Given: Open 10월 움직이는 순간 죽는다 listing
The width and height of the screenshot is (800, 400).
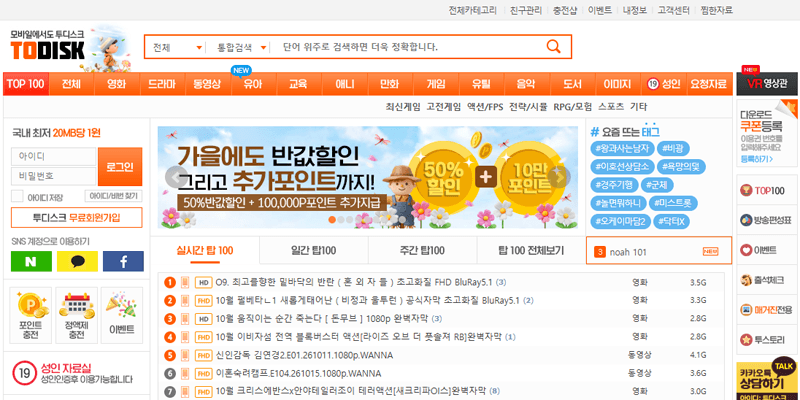Looking at the screenshot, I should [321, 319].
